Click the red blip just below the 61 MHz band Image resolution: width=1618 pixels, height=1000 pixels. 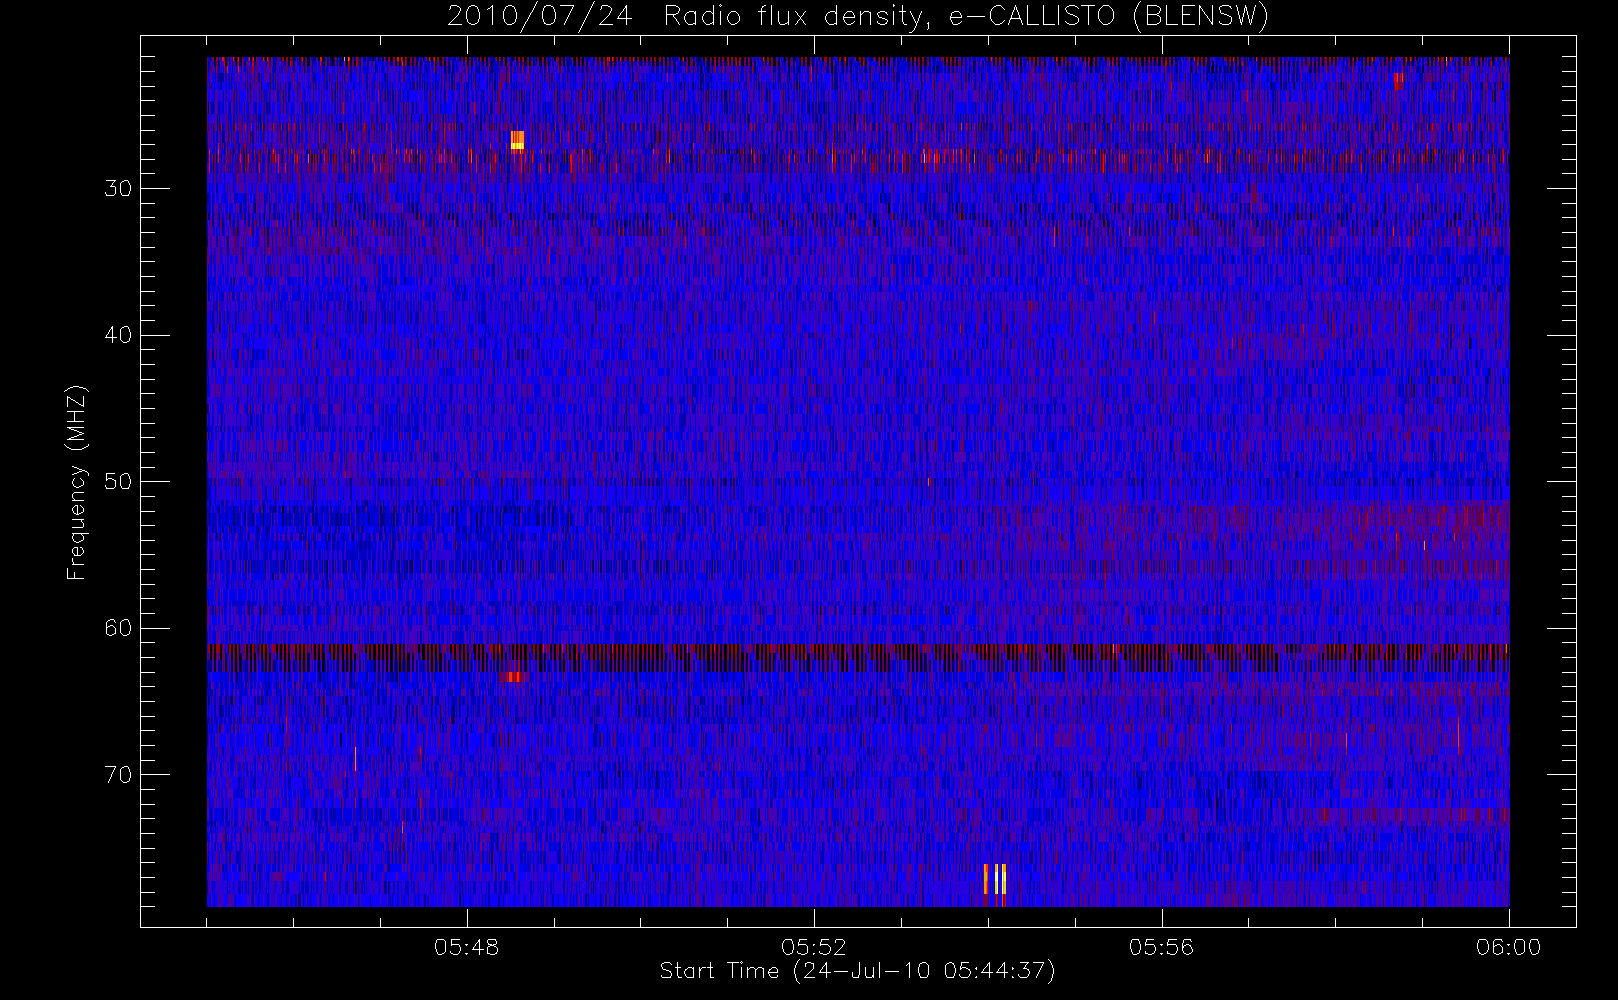click(515, 677)
